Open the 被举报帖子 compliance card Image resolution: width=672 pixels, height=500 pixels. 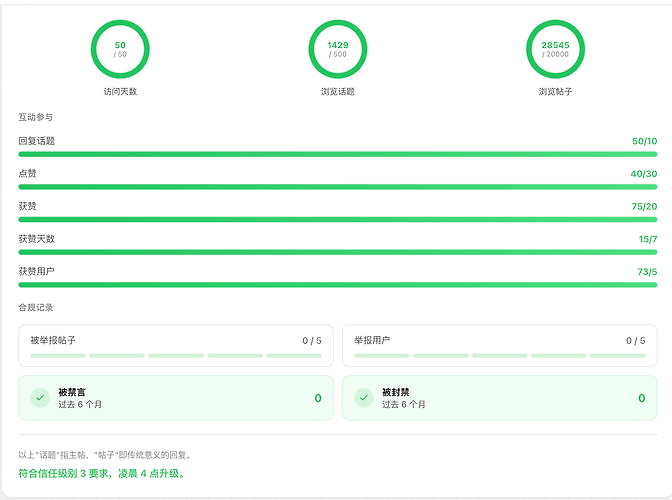click(x=176, y=346)
